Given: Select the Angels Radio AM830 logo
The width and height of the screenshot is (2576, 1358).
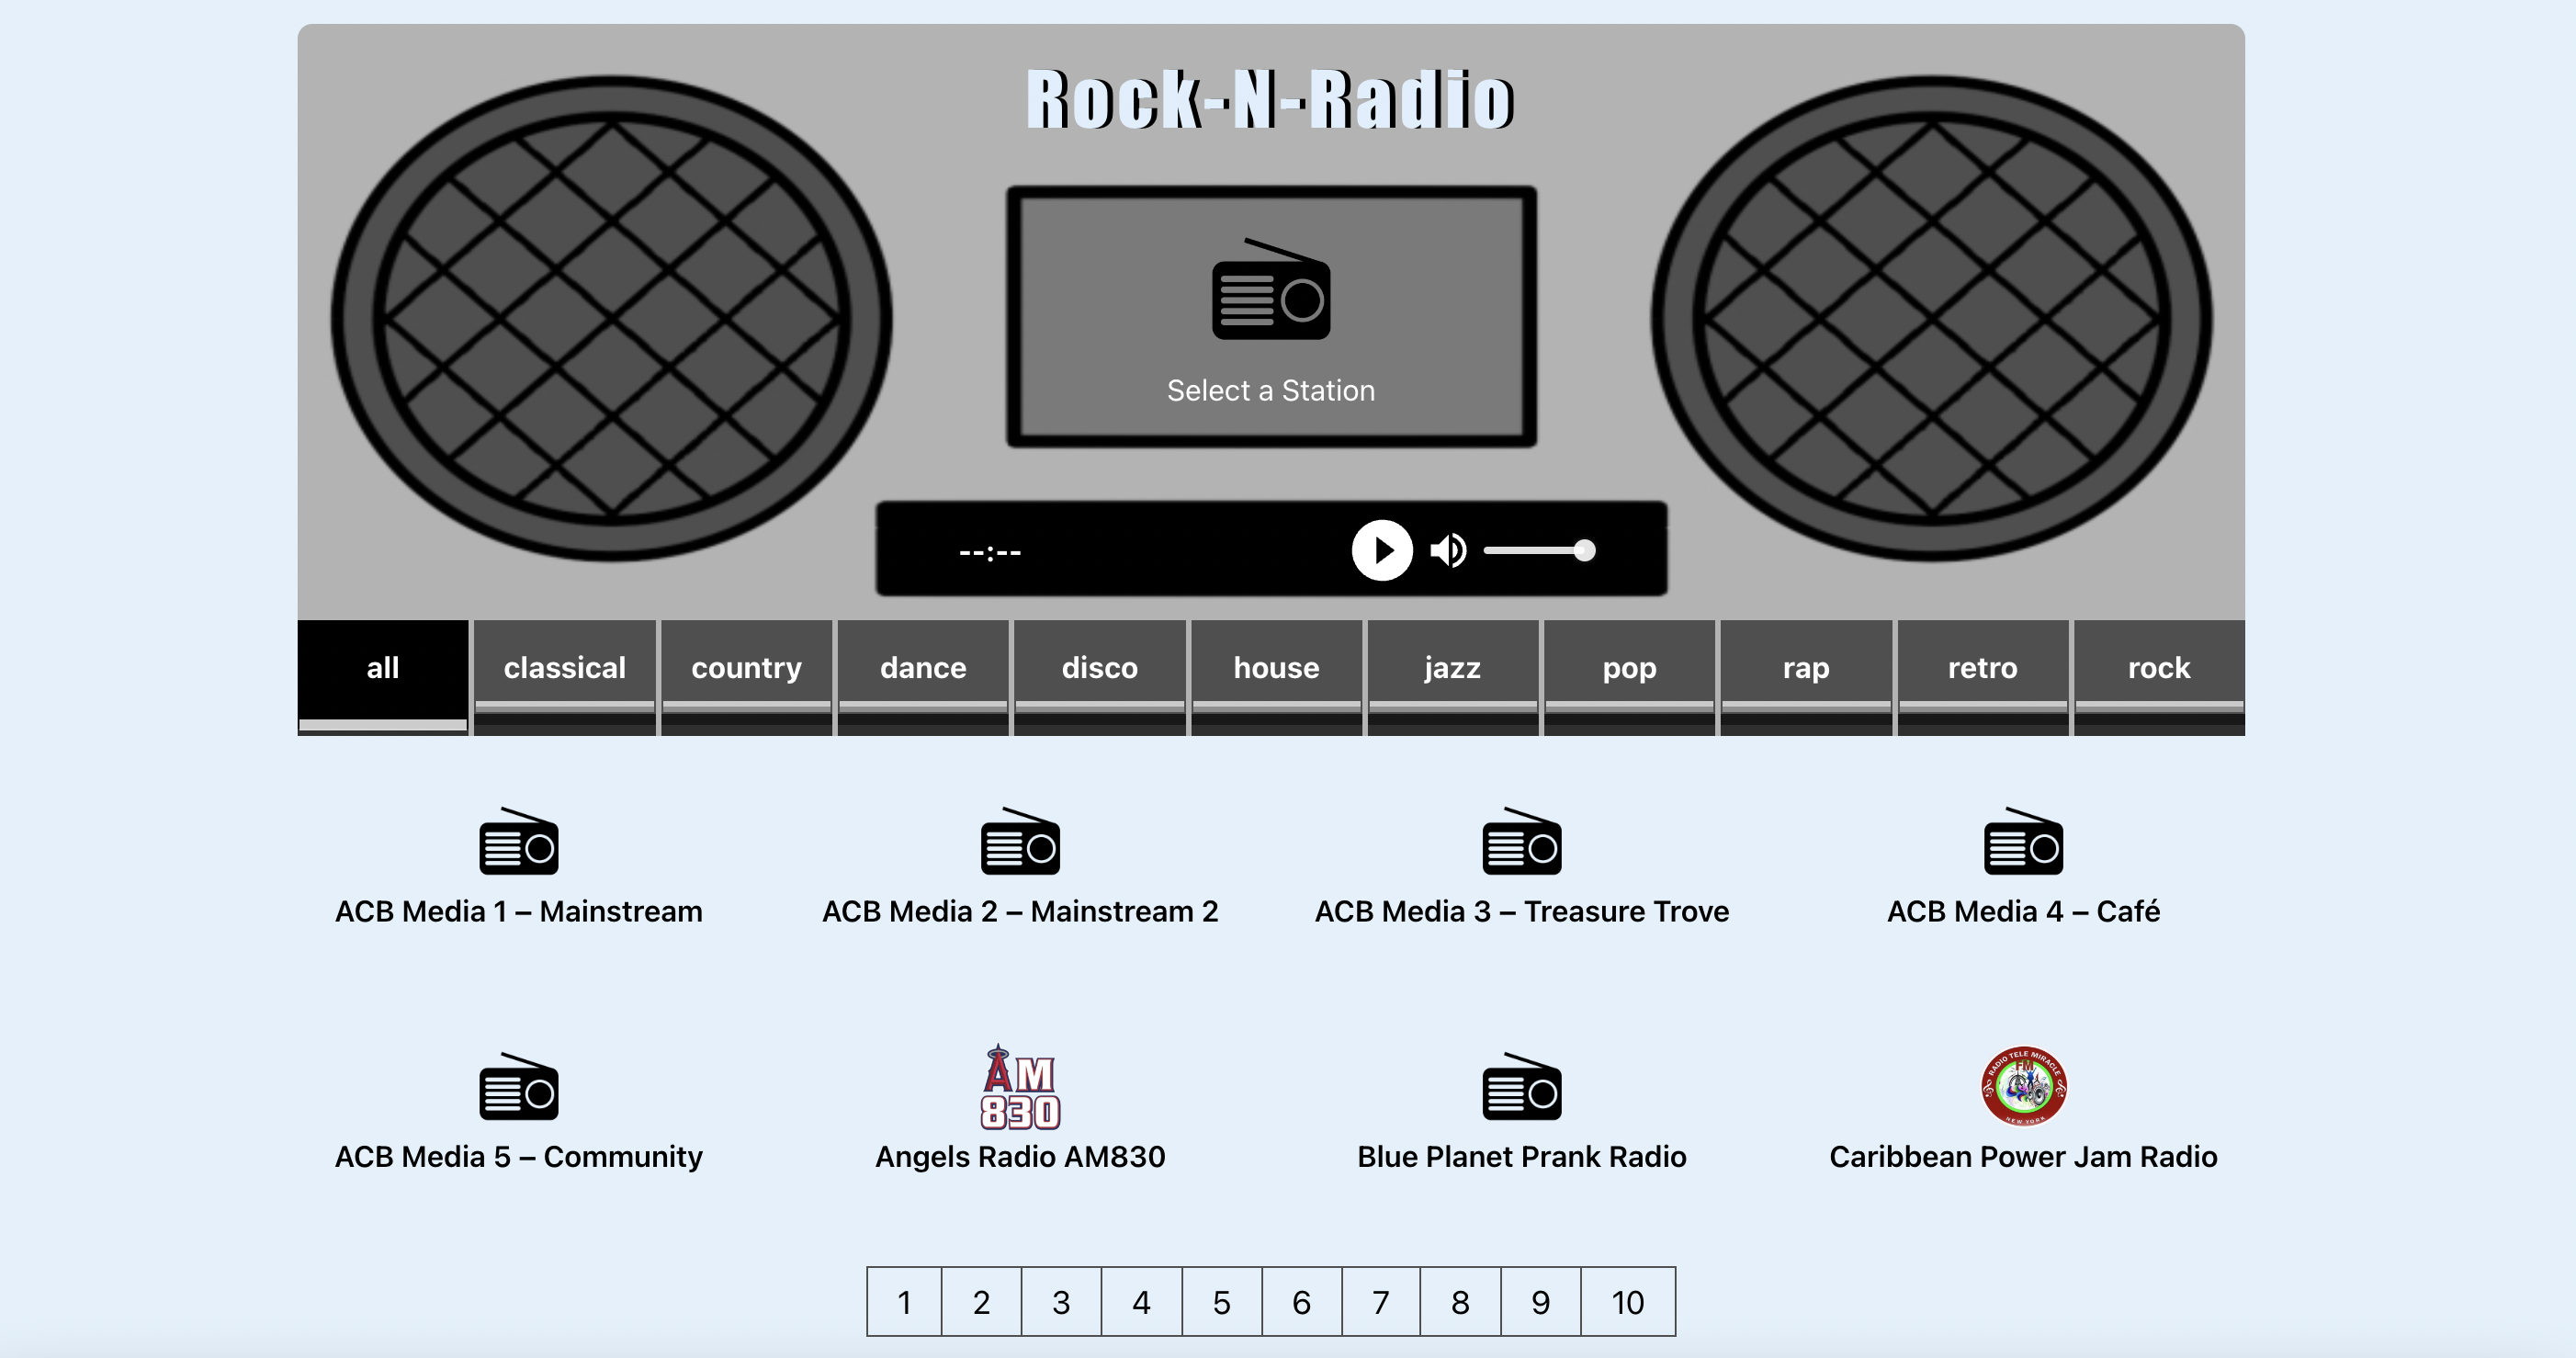Looking at the screenshot, I should (1021, 1089).
